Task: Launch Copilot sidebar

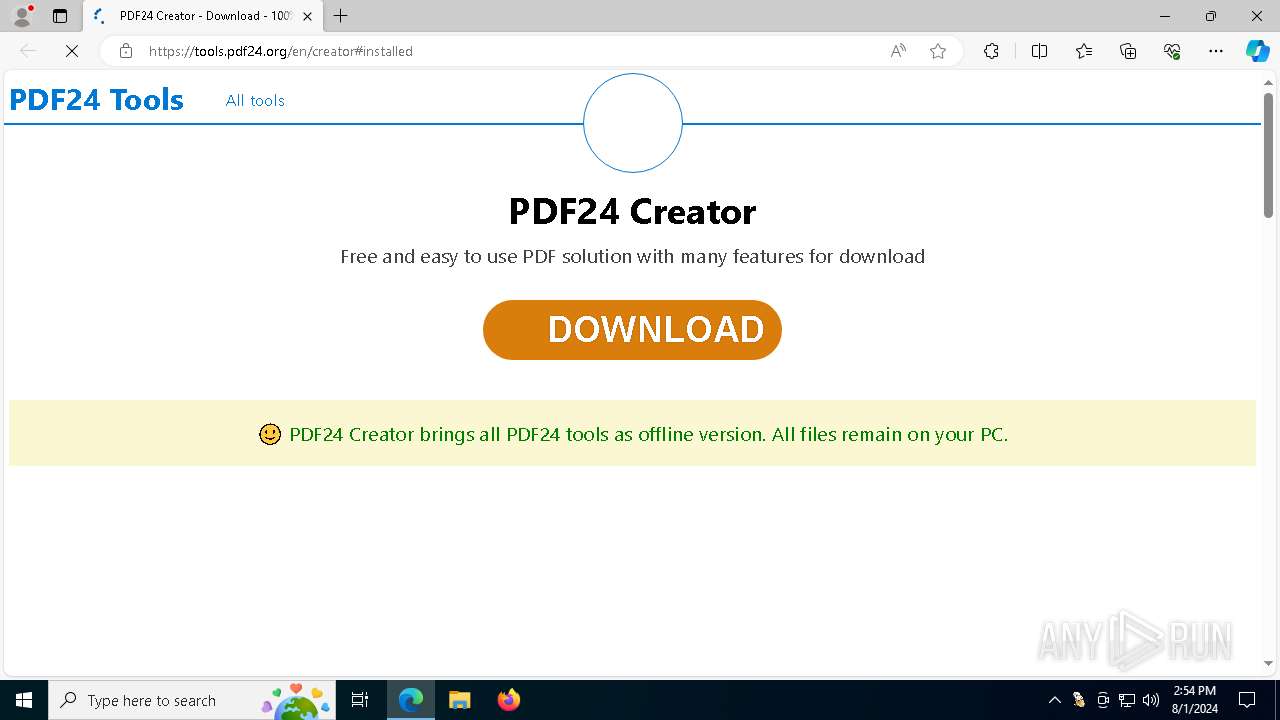Action: coord(1257,51)
